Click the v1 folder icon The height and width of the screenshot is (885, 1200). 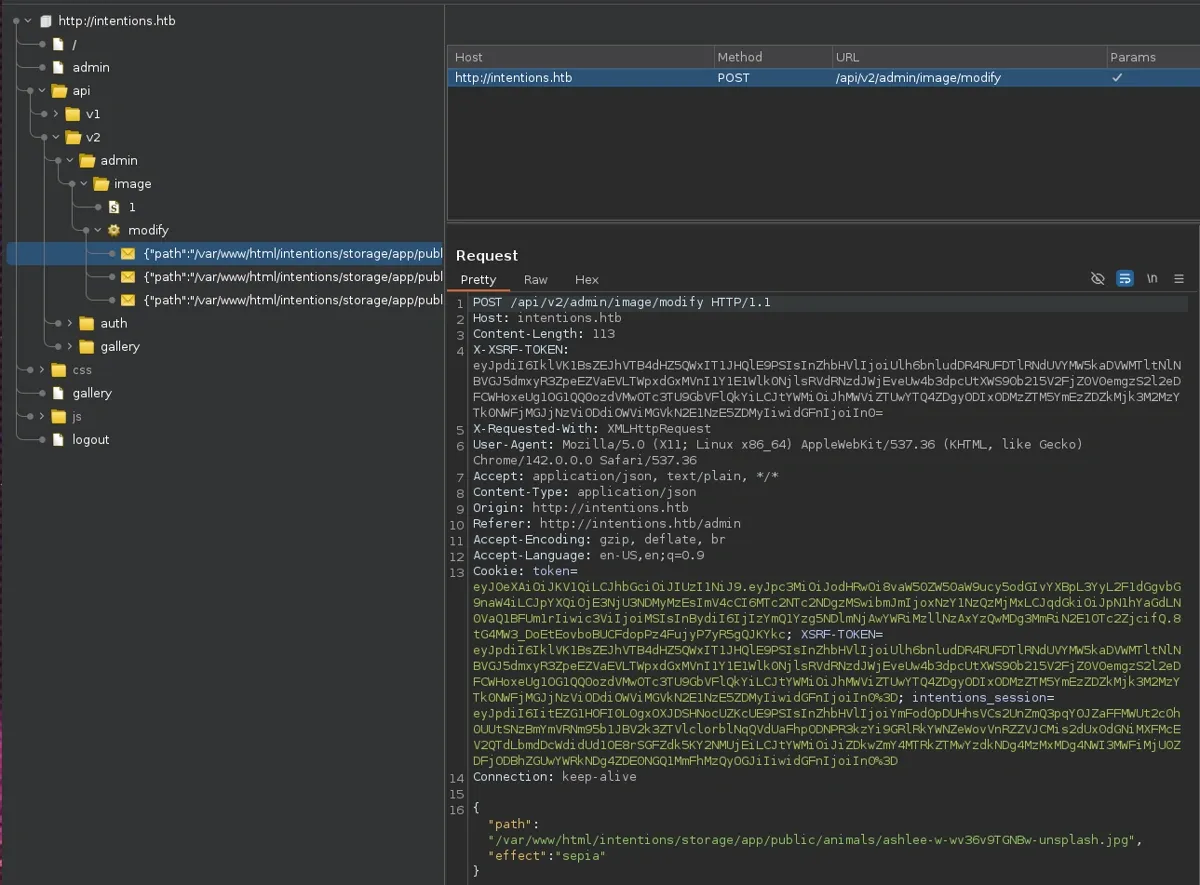[x=73, y=114]
